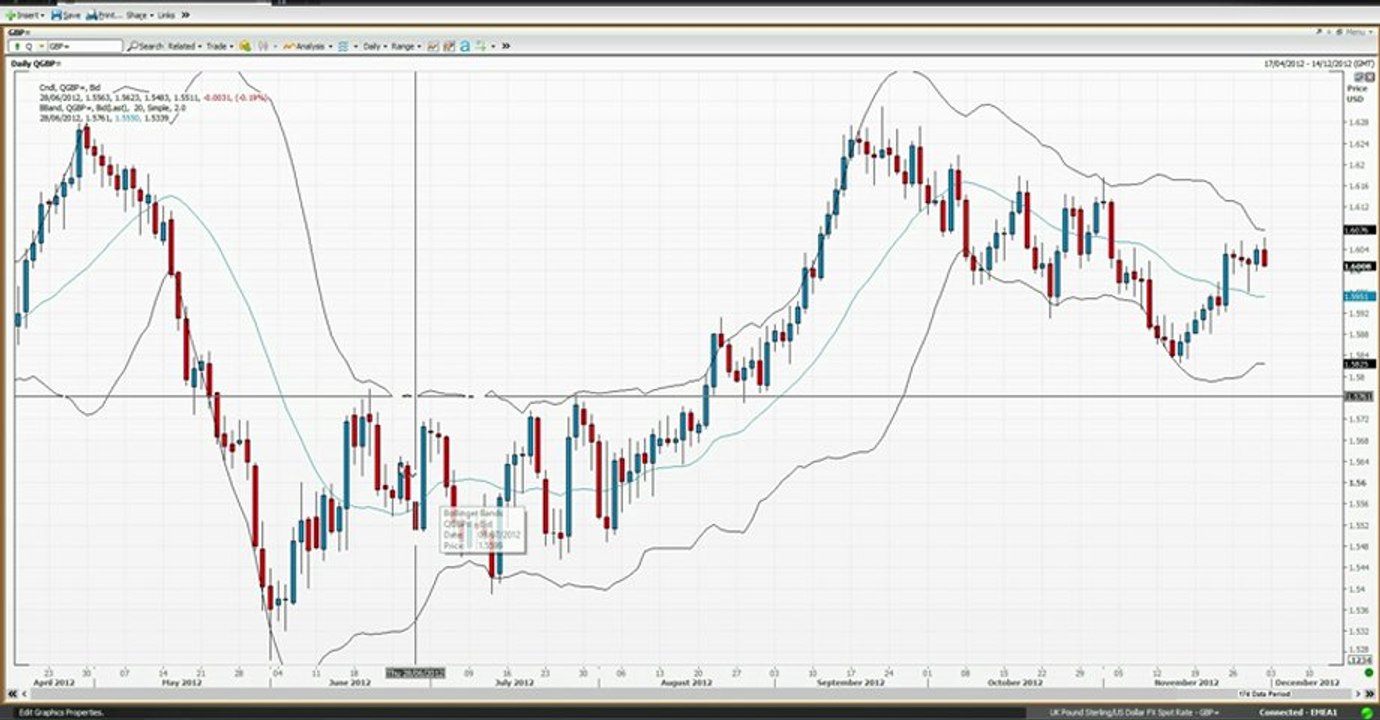Open the Related dropdown
1380x720 pixels.
[x=185, y=46]
